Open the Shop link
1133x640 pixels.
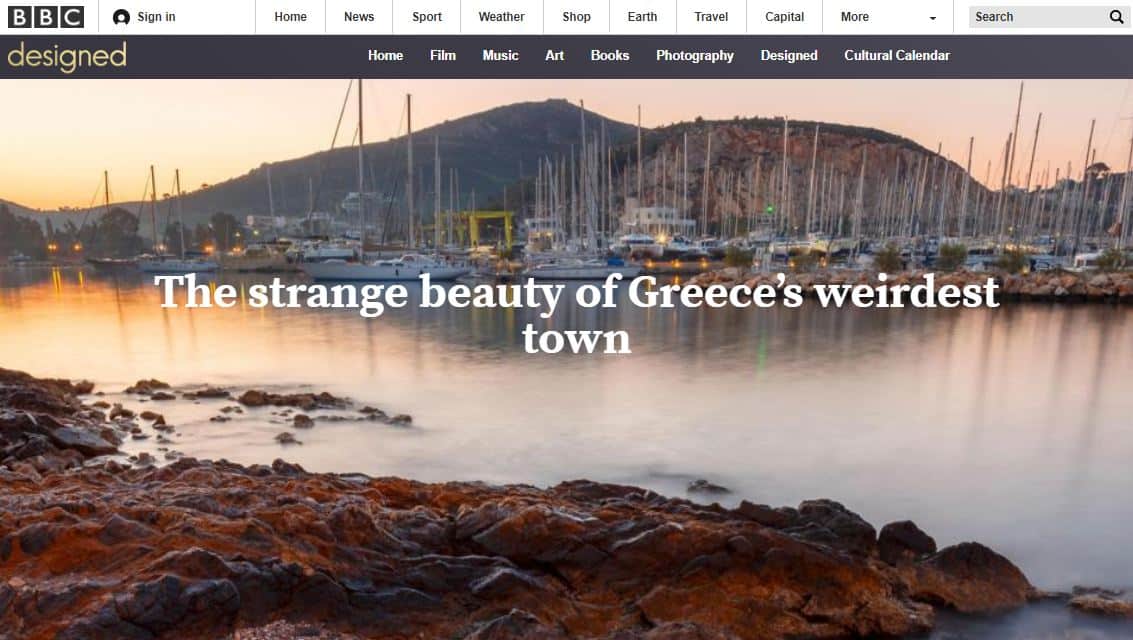[577, 17]
